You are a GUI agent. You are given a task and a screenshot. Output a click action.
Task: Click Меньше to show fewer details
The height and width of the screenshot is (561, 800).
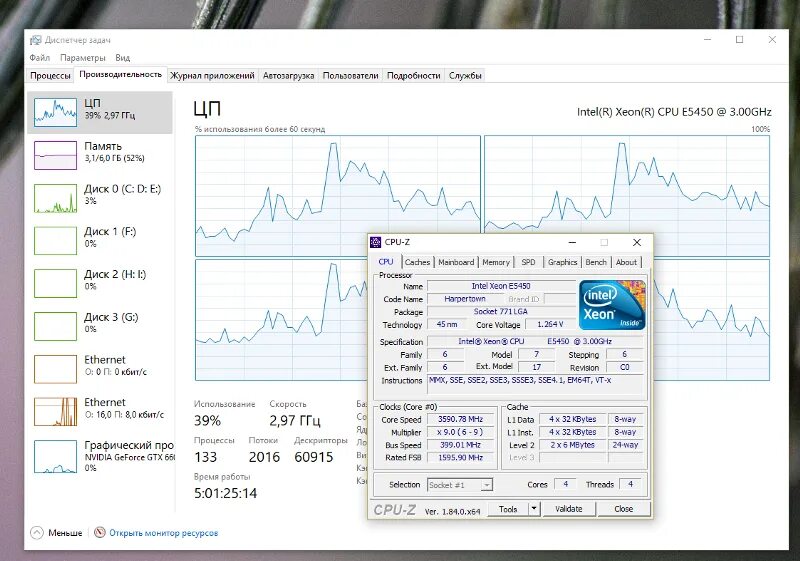point(65,533)
